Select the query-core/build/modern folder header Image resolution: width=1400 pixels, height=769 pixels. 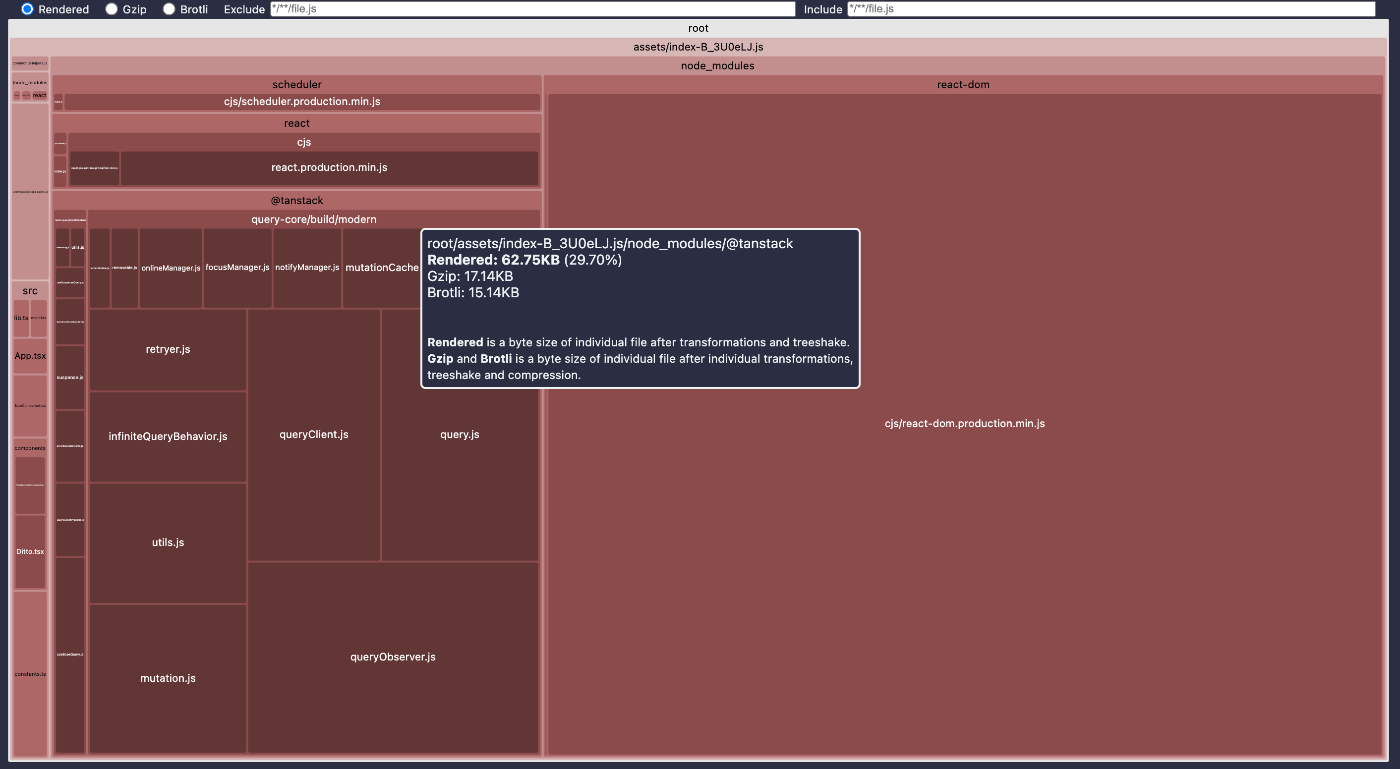[x=314, y=219]
